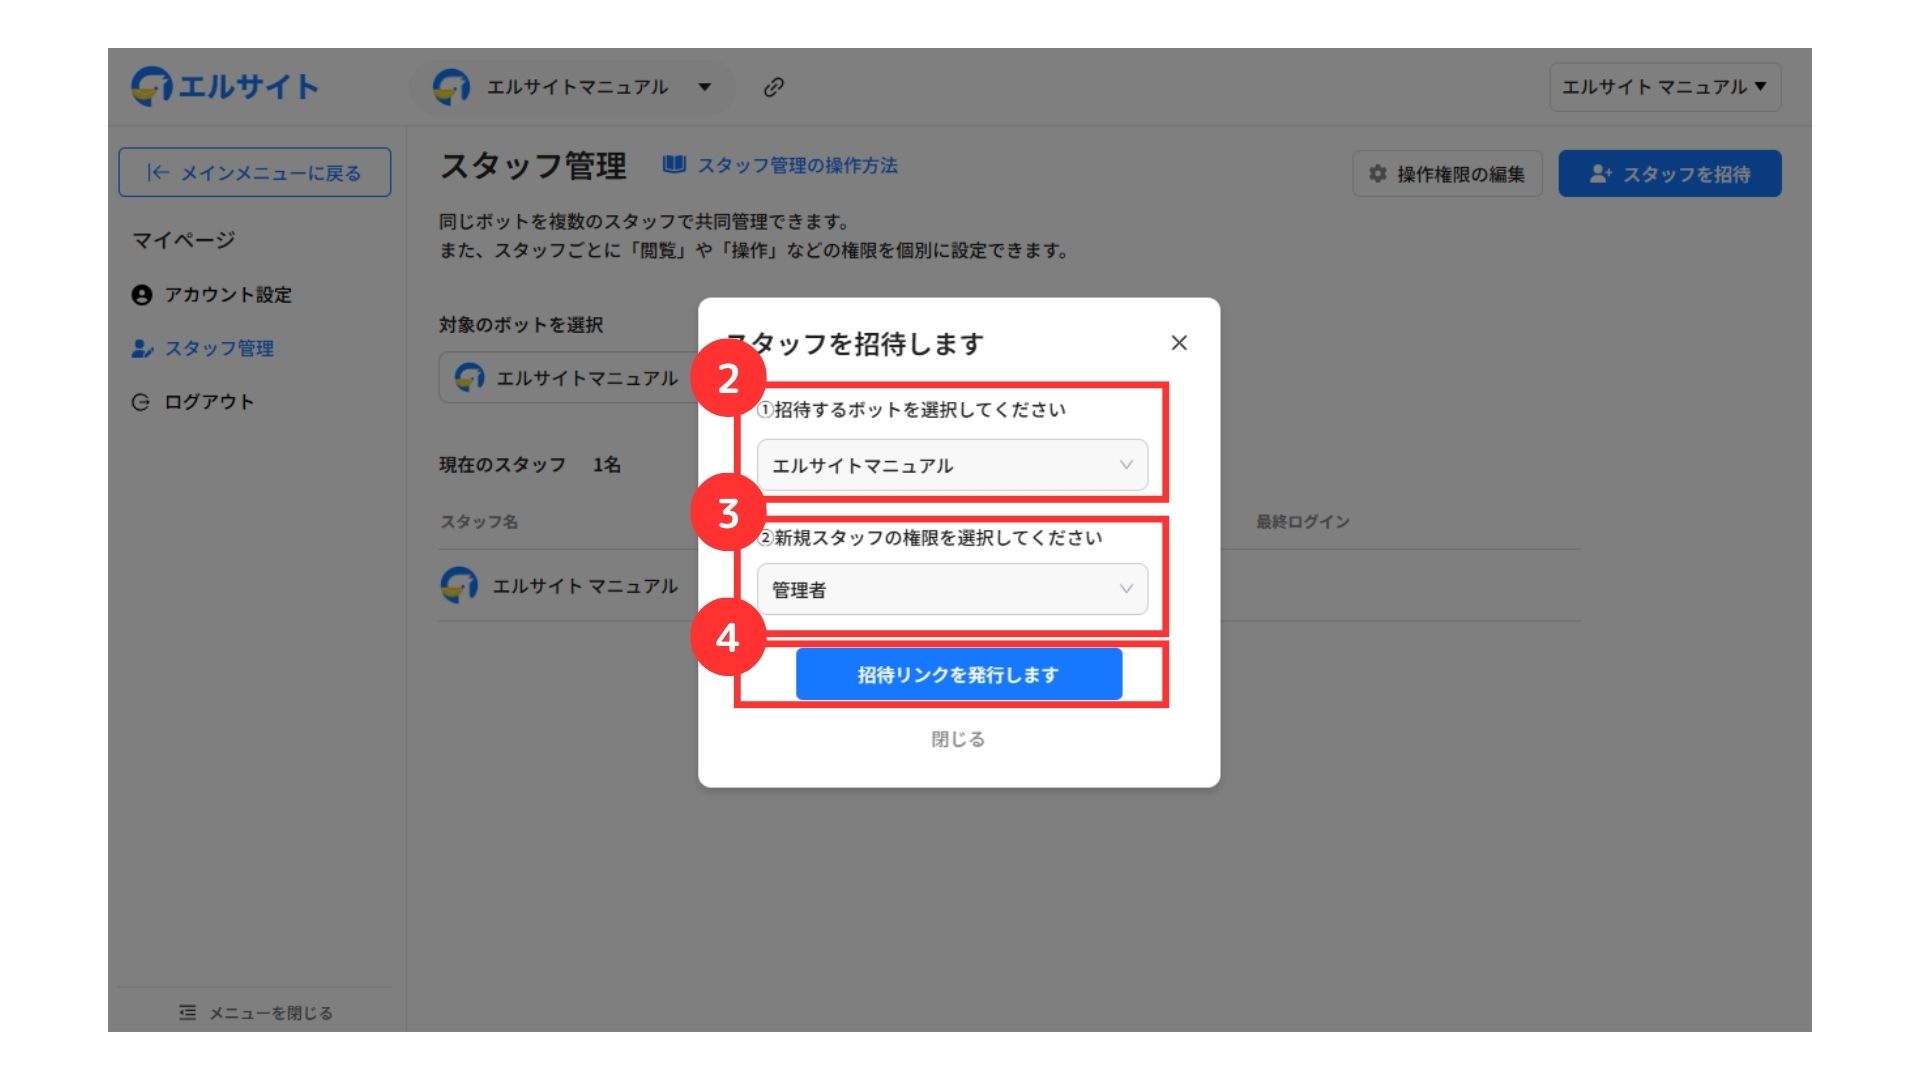Open スタッフ管理の操作方法 help link
This screenshot has width=1920, height=1080.
click(x=796, y=165)
